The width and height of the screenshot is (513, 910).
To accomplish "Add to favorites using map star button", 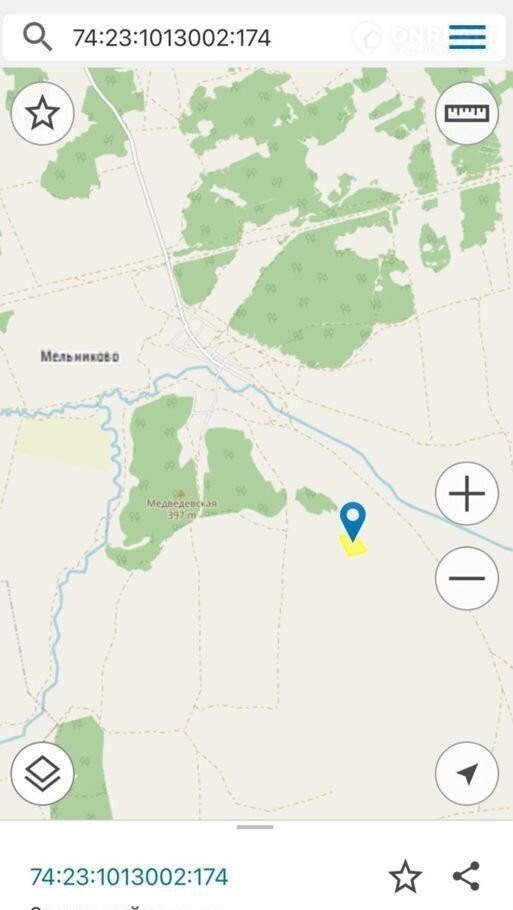I will click(42, 114).
